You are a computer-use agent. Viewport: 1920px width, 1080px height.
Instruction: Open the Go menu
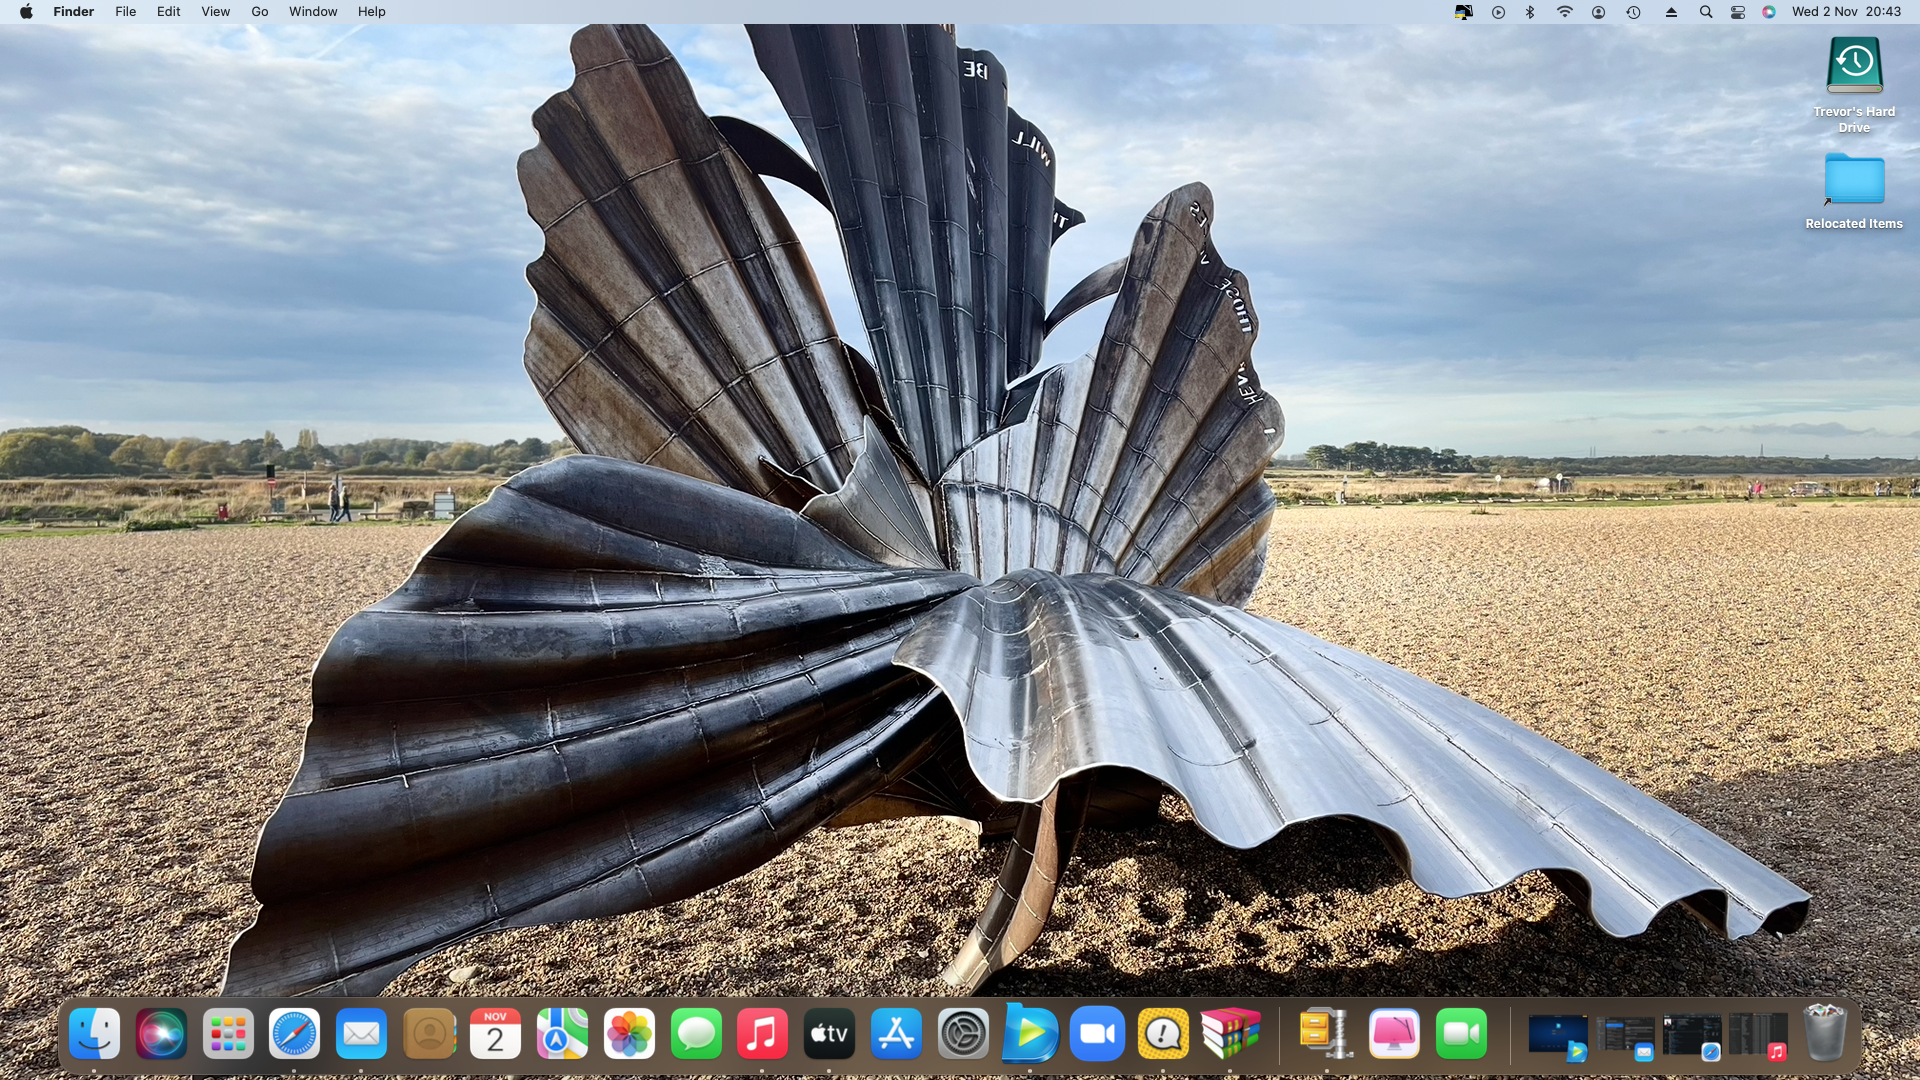(260, 12)
